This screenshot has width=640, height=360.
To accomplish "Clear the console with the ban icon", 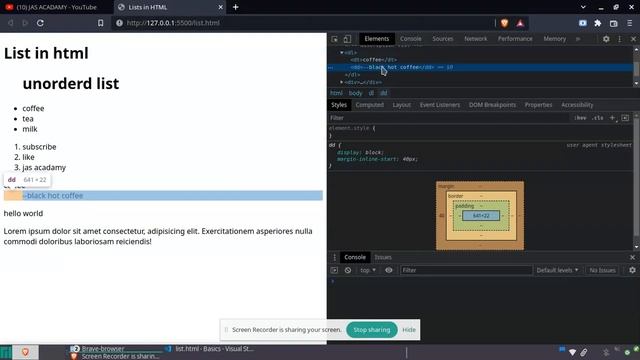I will point(348,270).
